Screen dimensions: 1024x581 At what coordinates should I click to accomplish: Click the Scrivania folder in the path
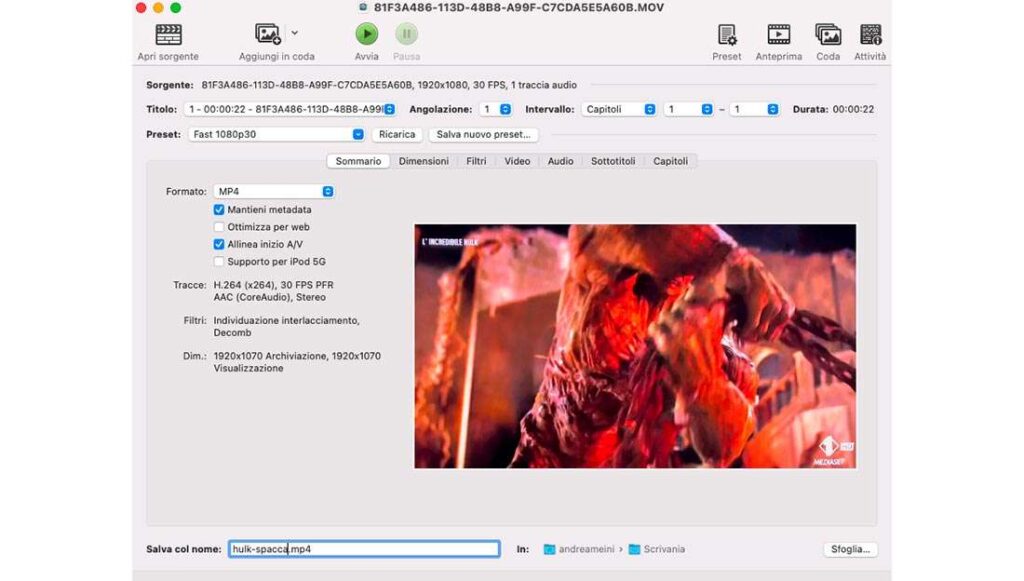pos(656,549)
